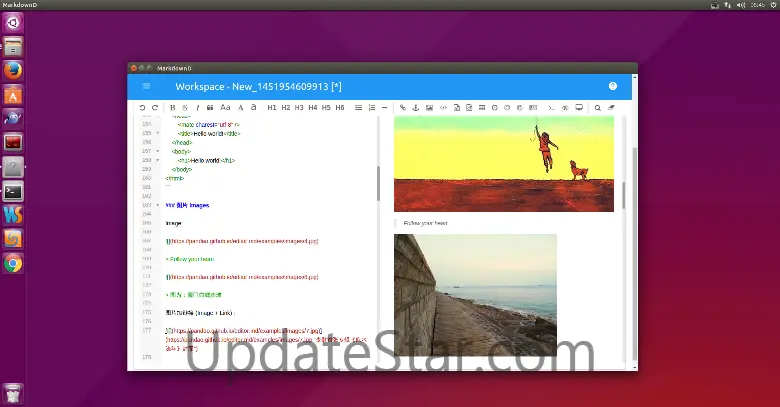Open the help question mark icon
This screenshot has width=780, height=407.
613,86
